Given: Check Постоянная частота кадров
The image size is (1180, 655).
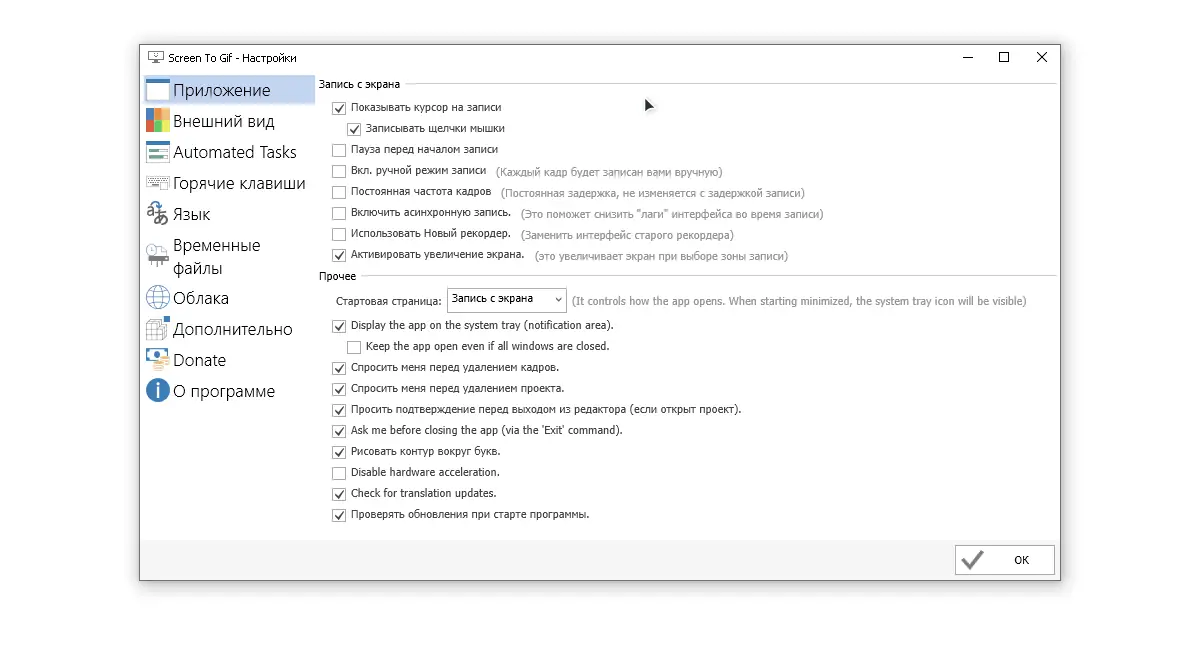Looking at the screenshot, I should click(339, 193).
